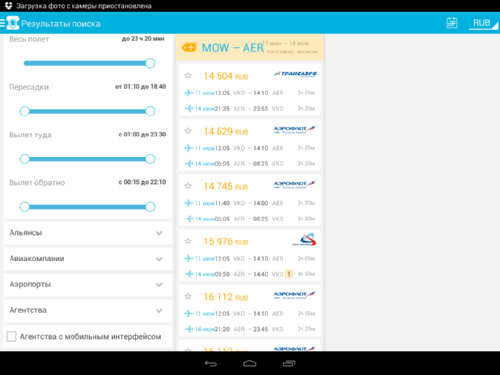Tap the Android home navigation button

click(250, 363)
